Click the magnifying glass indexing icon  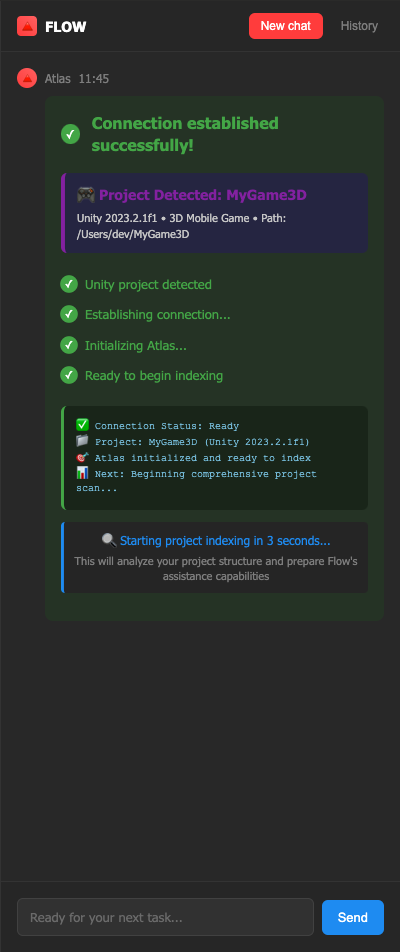coord(109,540)
